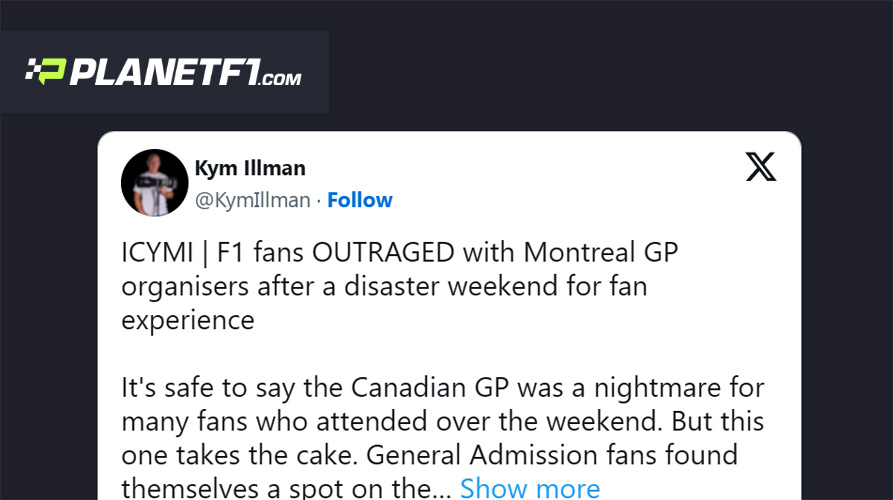Viewport: 893px width, 500px height.
Task: Follow Kym Illman on X
Action: (360, 200)
